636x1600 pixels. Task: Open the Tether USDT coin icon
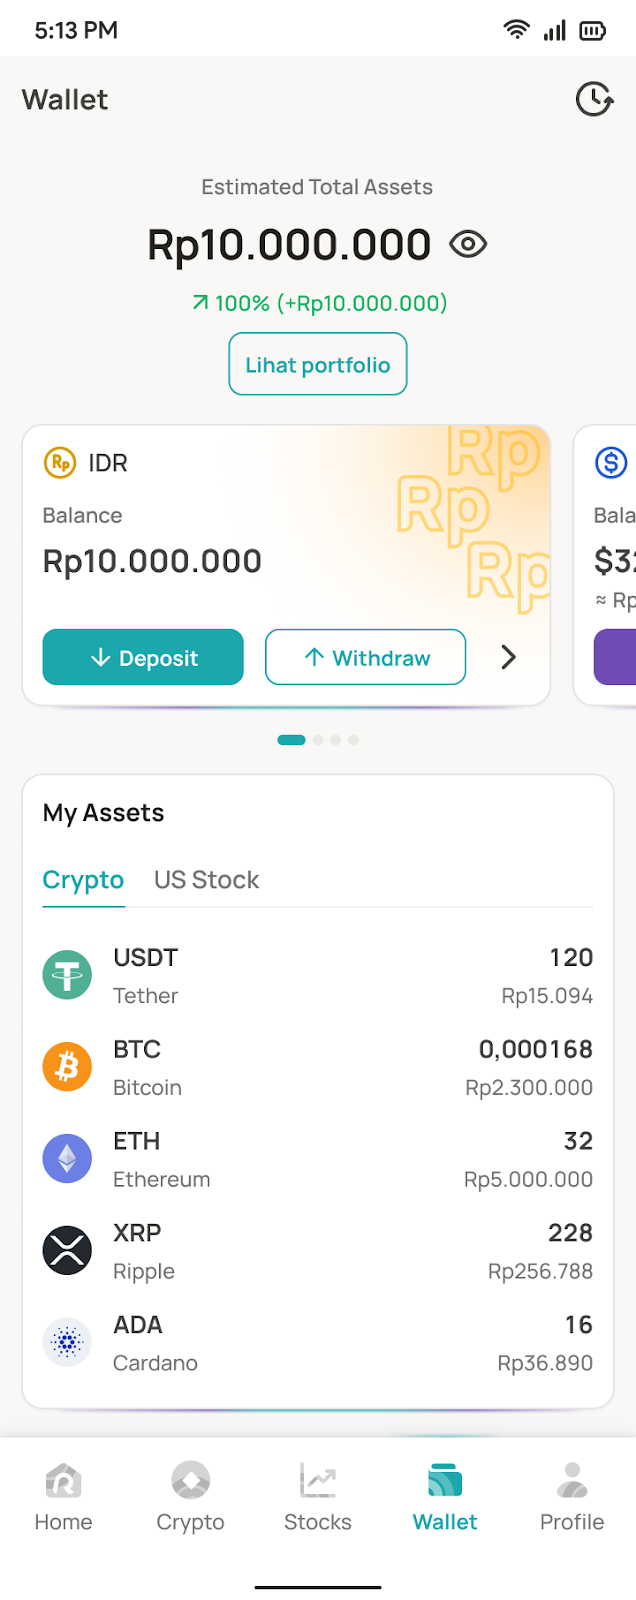point(67,975)
